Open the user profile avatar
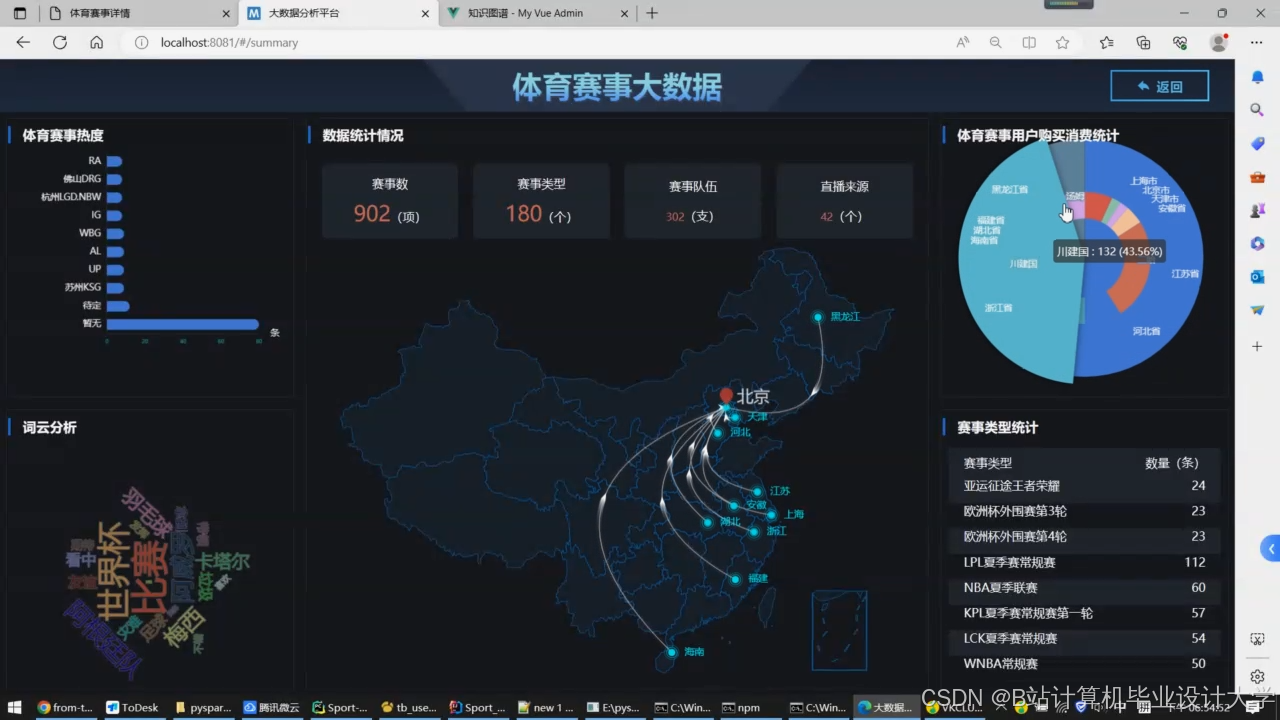This screenshot has width=1280, height=720. (1218, 42)
